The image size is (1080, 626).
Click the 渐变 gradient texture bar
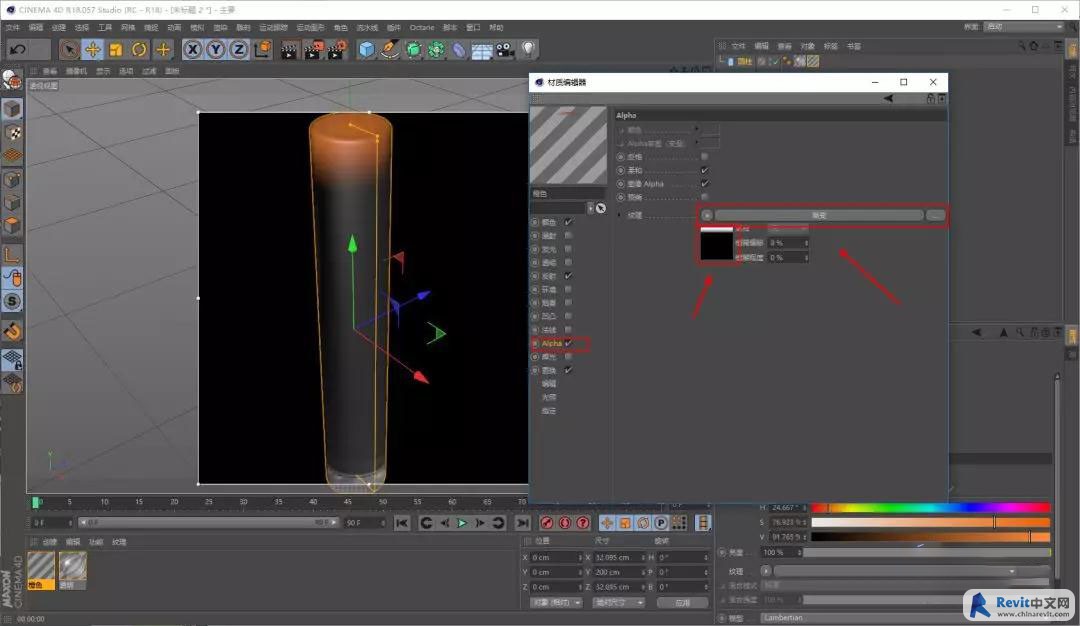click(819, 216)
